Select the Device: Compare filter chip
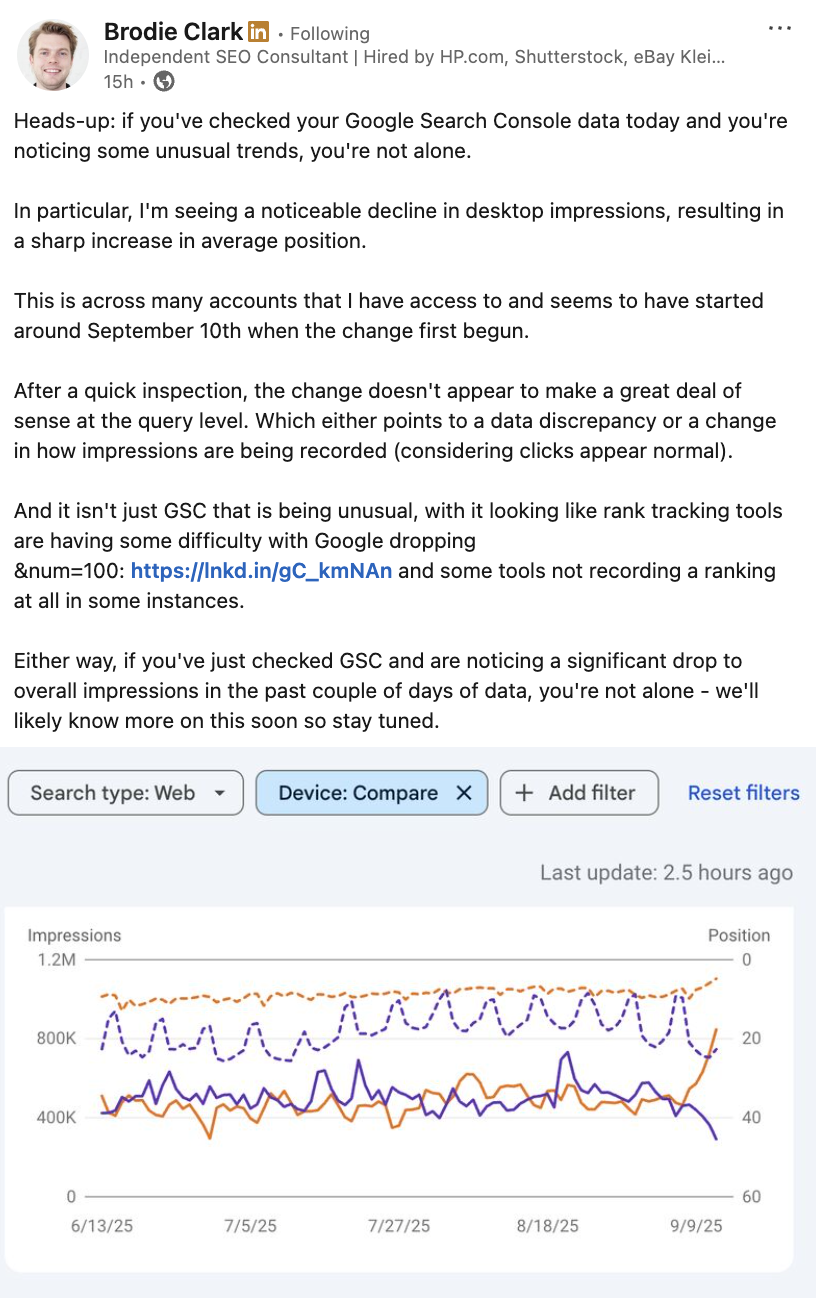 coord(358,793)
